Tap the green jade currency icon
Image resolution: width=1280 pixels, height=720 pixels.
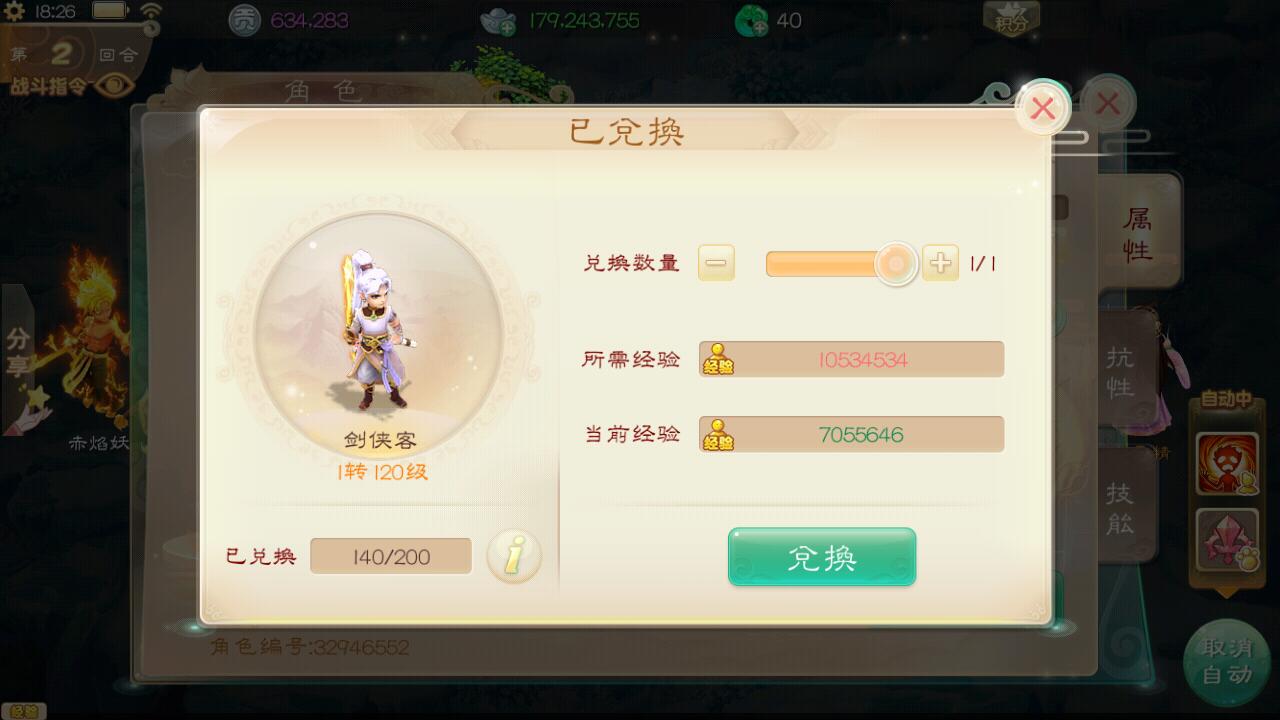(751, 20)
